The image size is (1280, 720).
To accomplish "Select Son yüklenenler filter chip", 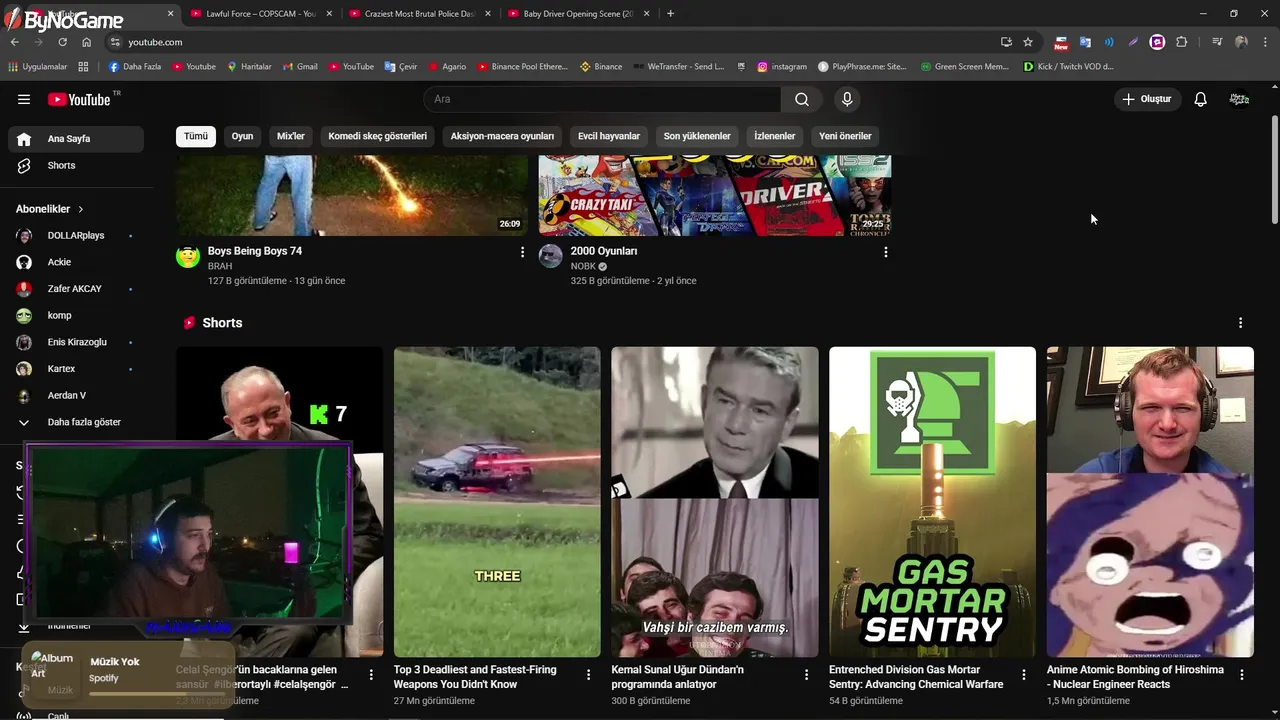I will [697, 136].
